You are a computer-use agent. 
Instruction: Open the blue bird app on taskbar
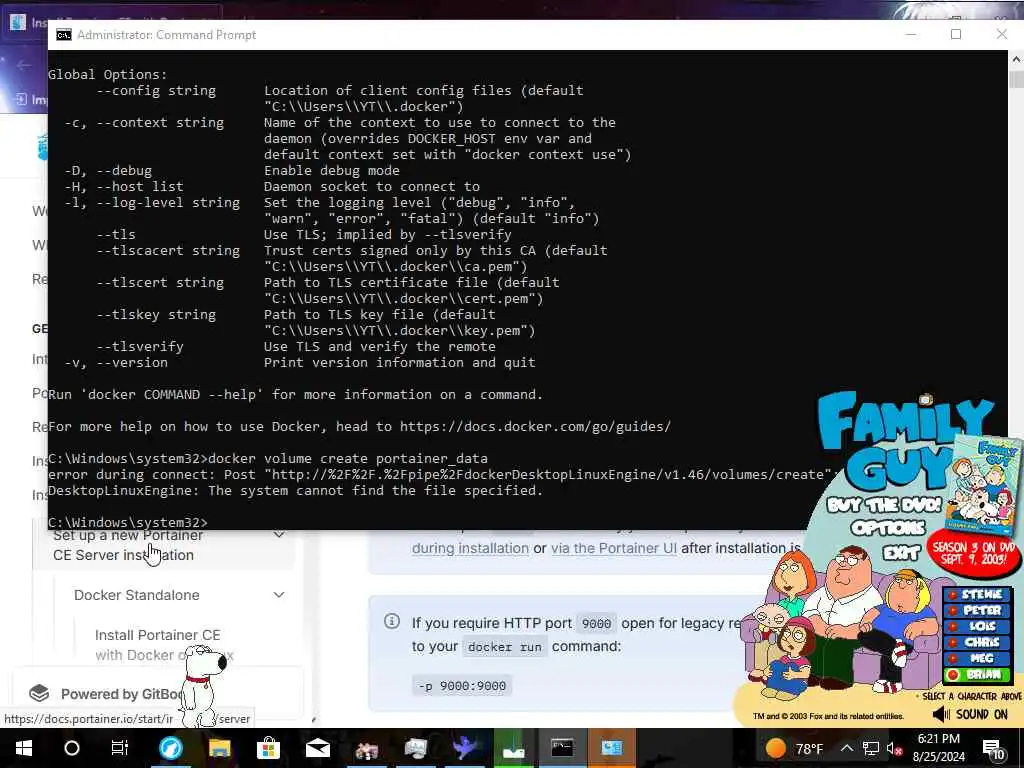pos(464,748)
